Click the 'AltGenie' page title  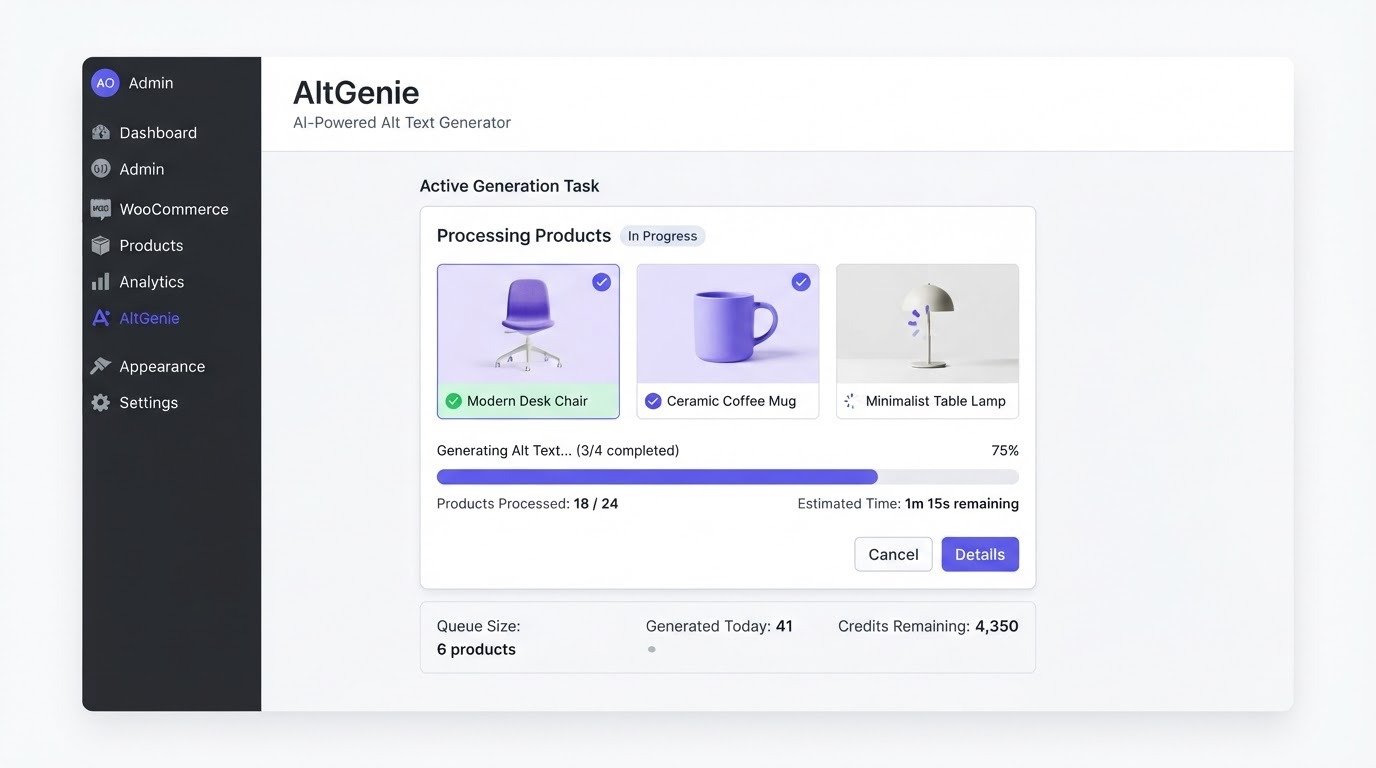pos(356,93)
